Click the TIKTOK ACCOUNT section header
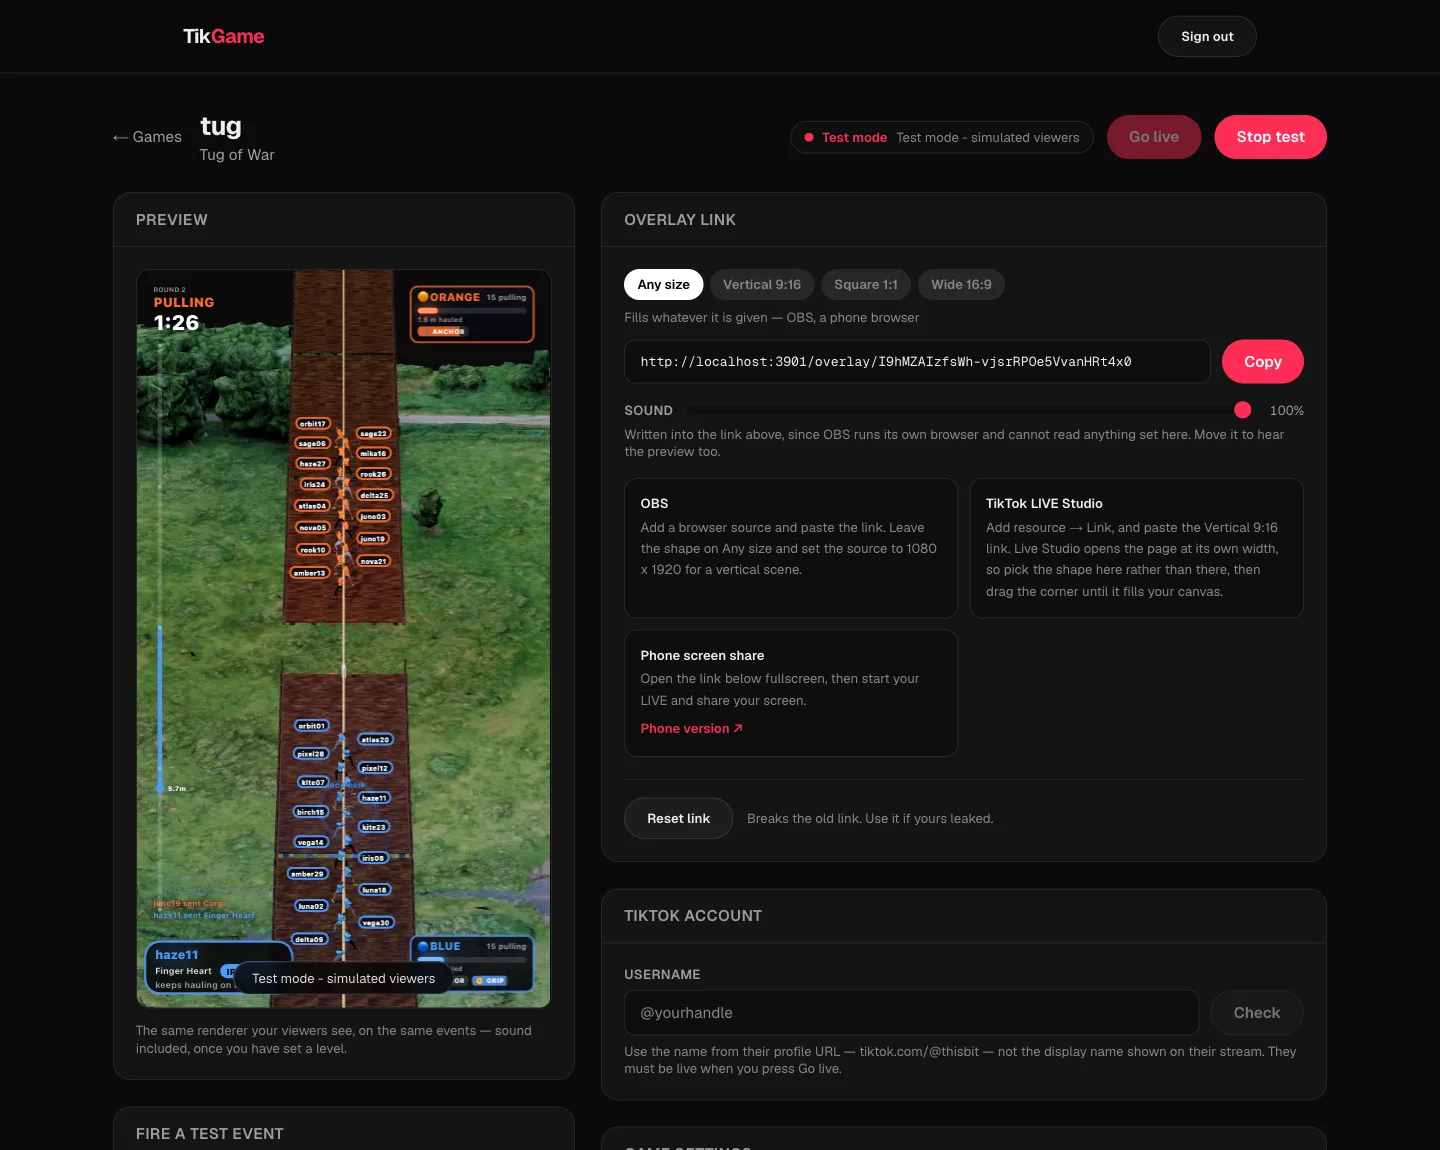The height and width of the screenshot is (1150, 1440). click(x=693, y=915)
